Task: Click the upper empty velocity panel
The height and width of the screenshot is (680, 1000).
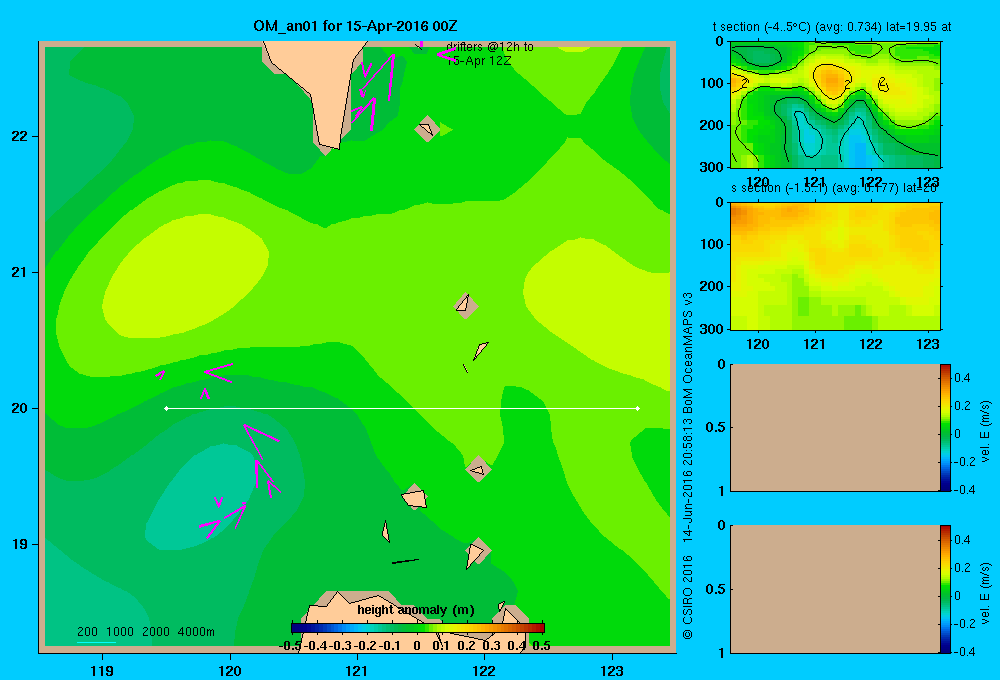Action: point(835,427)
